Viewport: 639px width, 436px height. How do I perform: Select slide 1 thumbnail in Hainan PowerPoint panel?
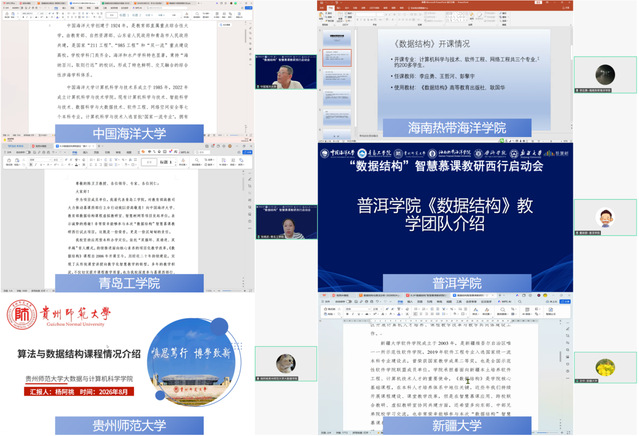pyautogui.click(x=337, y=39)
